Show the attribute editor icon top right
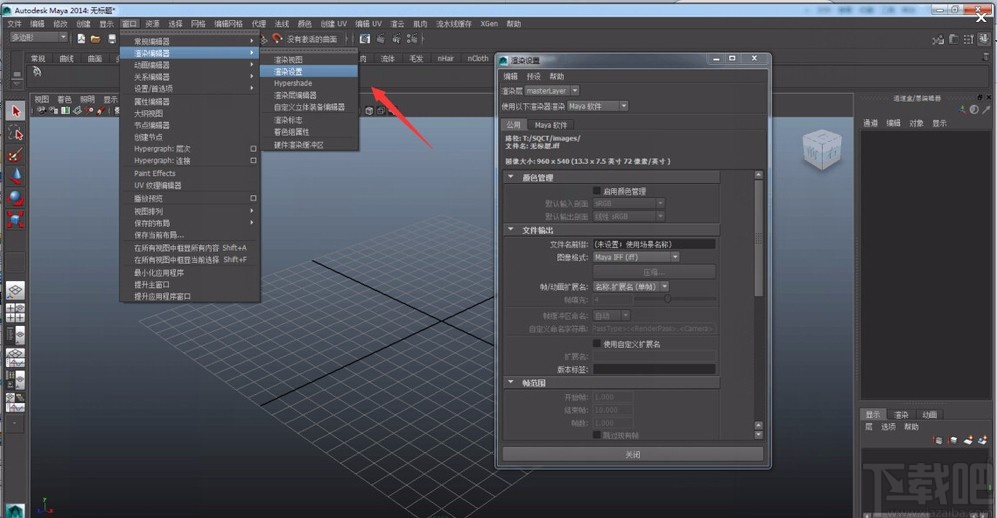The height and width of the screenshot is (518, 997). click(x=953, y=39)
